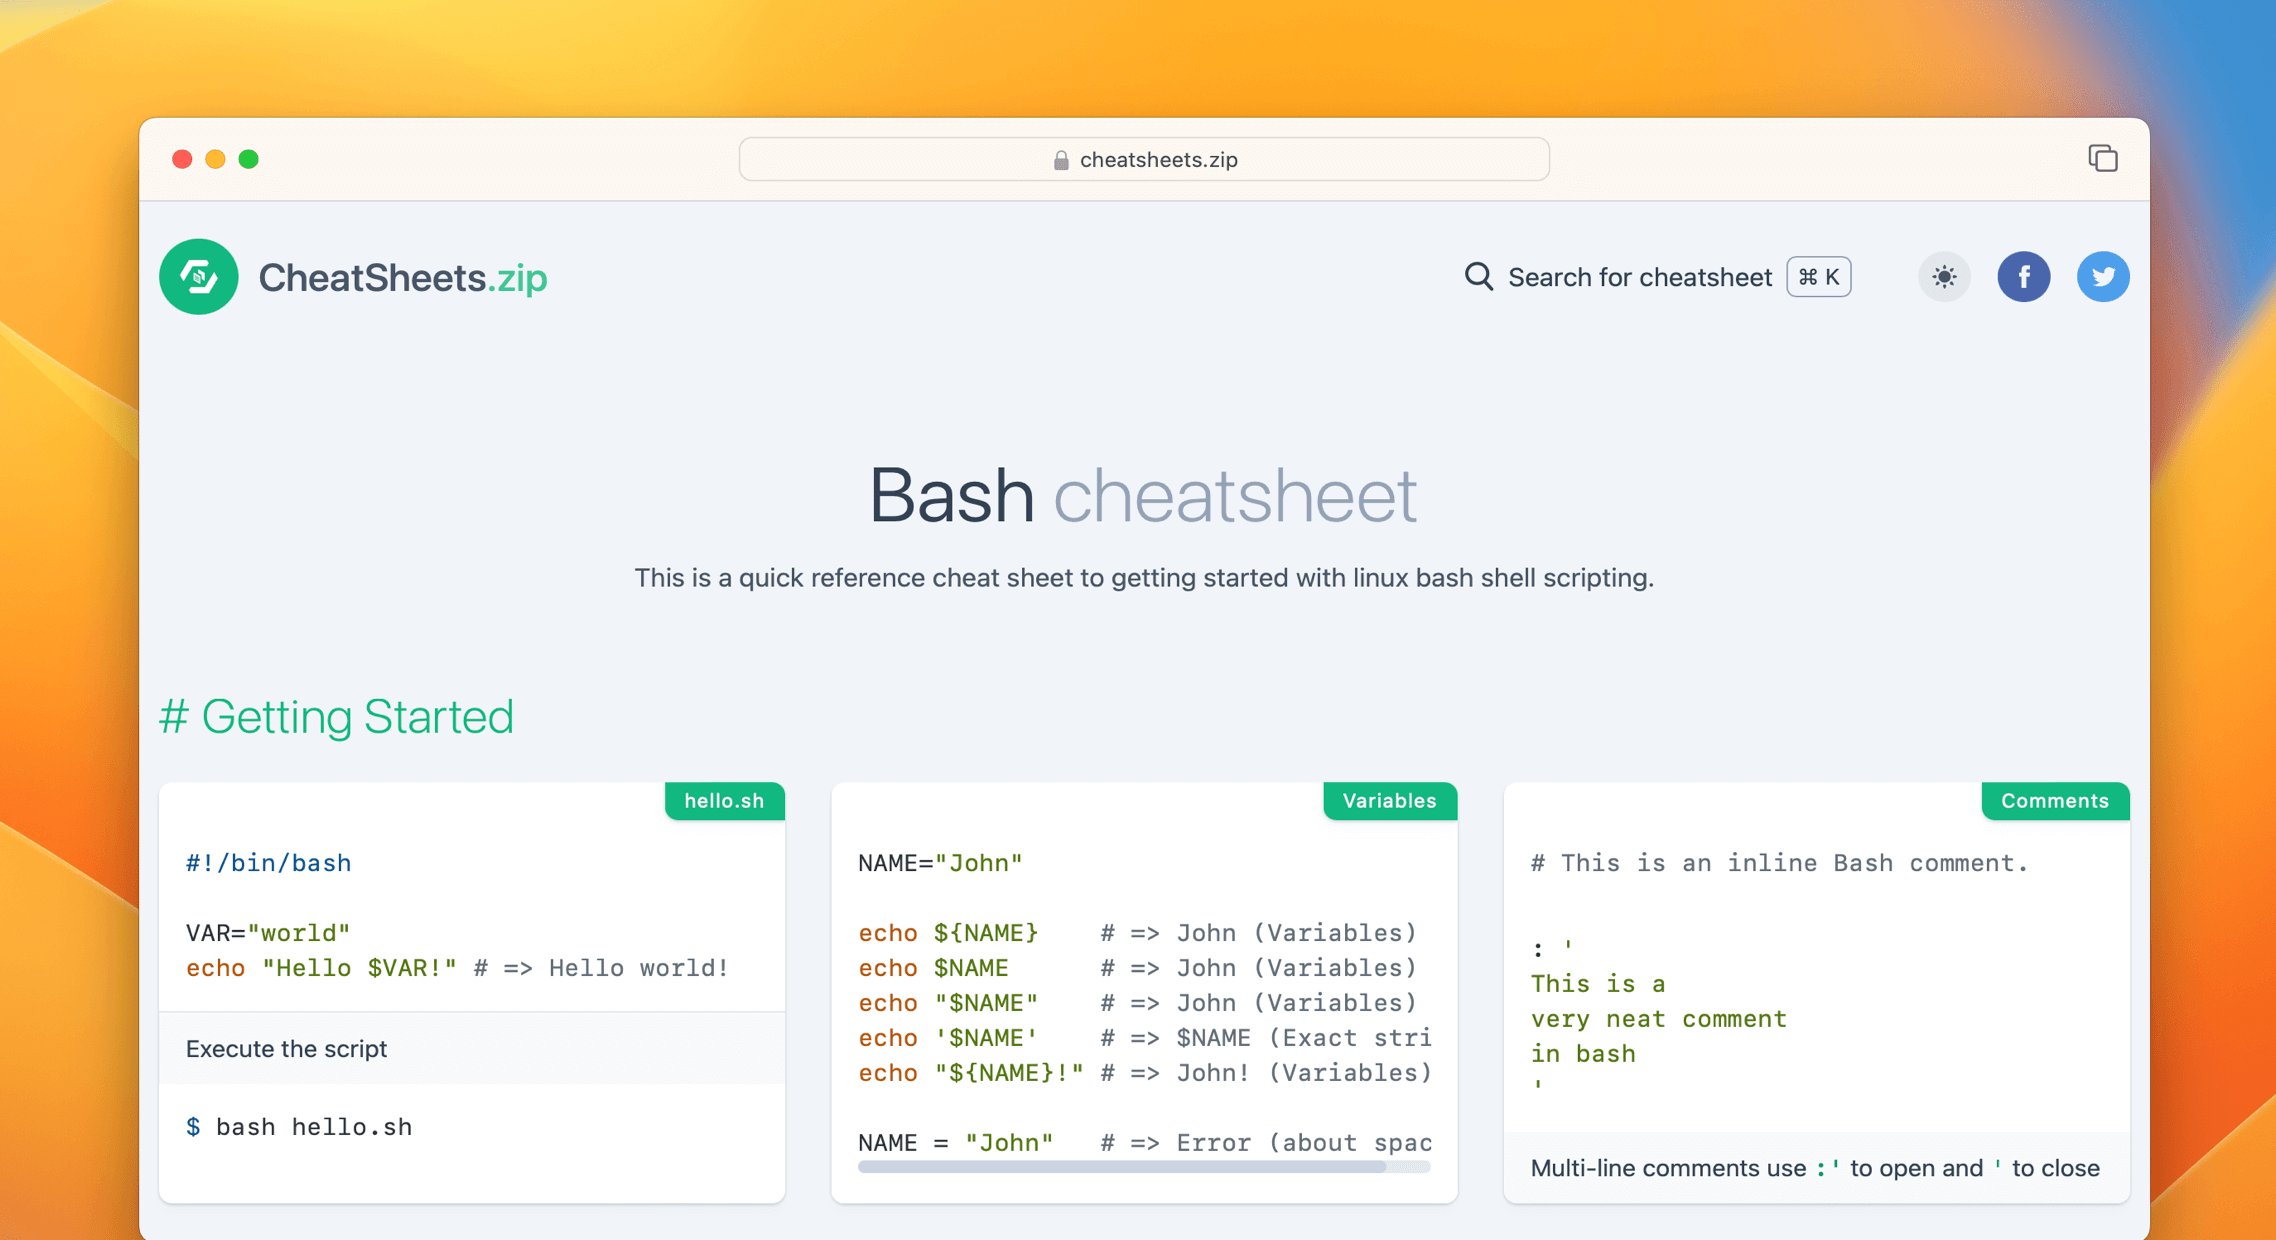Screen dimensions: 2276x1240
Task: Click the ⌘K keyboard shortcut badge
Action: point(1818,277)
